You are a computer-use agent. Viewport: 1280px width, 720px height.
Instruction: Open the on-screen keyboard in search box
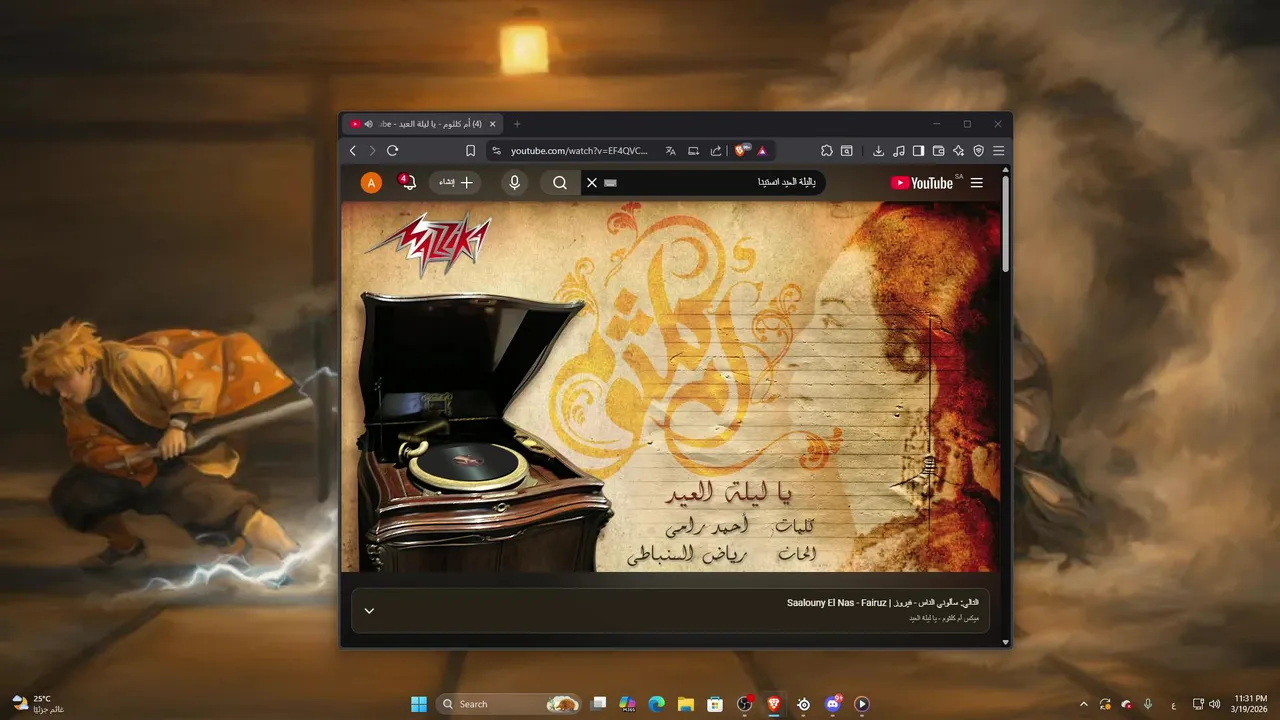tap(611, 183)
